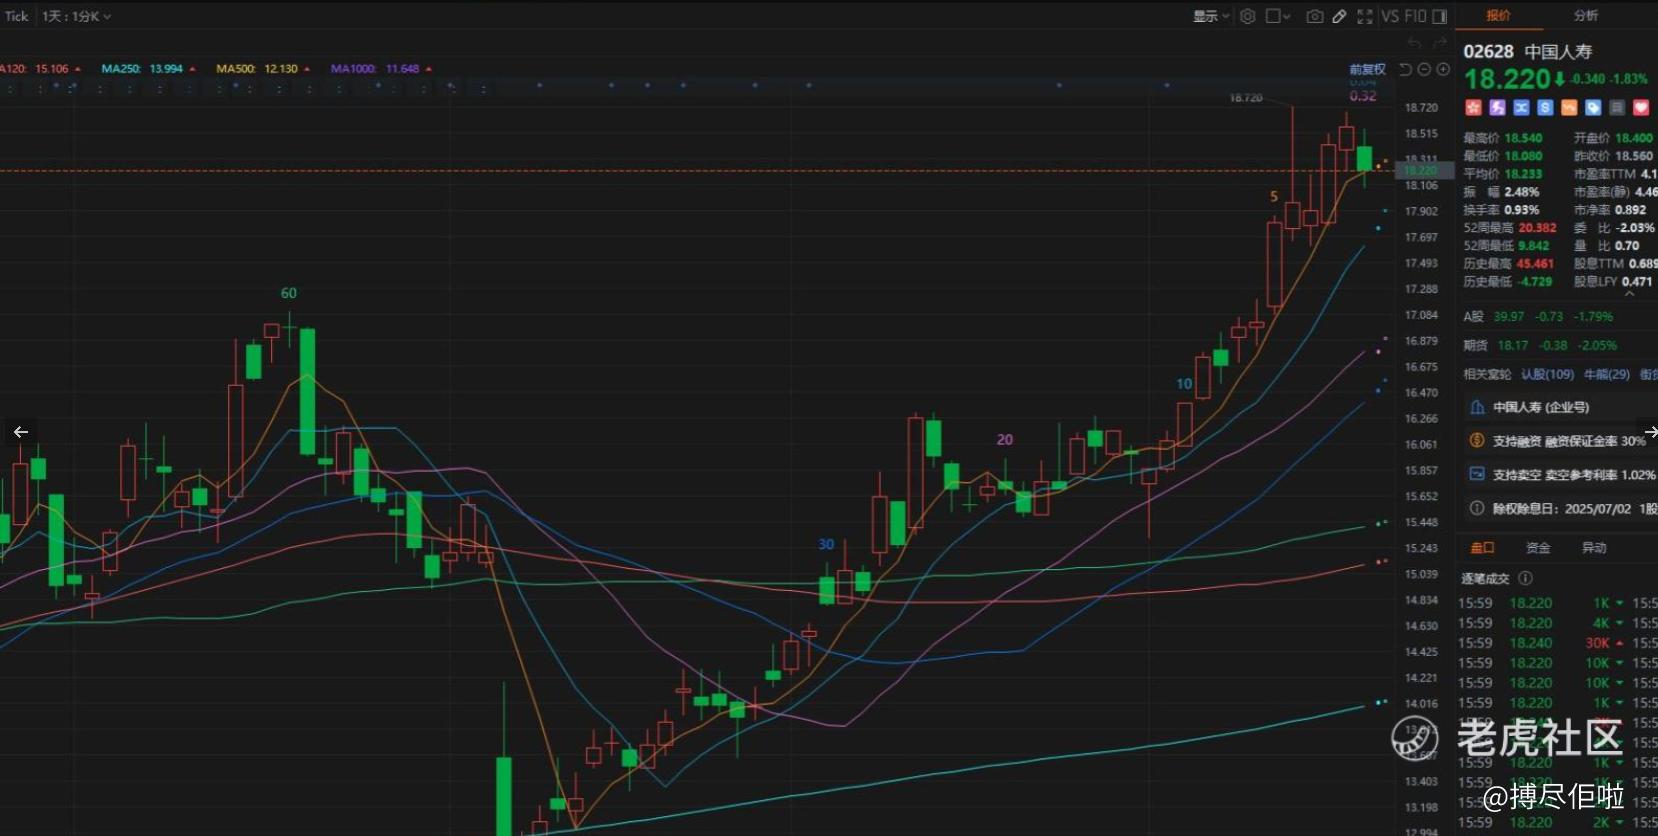The width and height of the screenshot is (1658, 836).
Task: Enter fullscreen chart mode
Action: 1364,16
